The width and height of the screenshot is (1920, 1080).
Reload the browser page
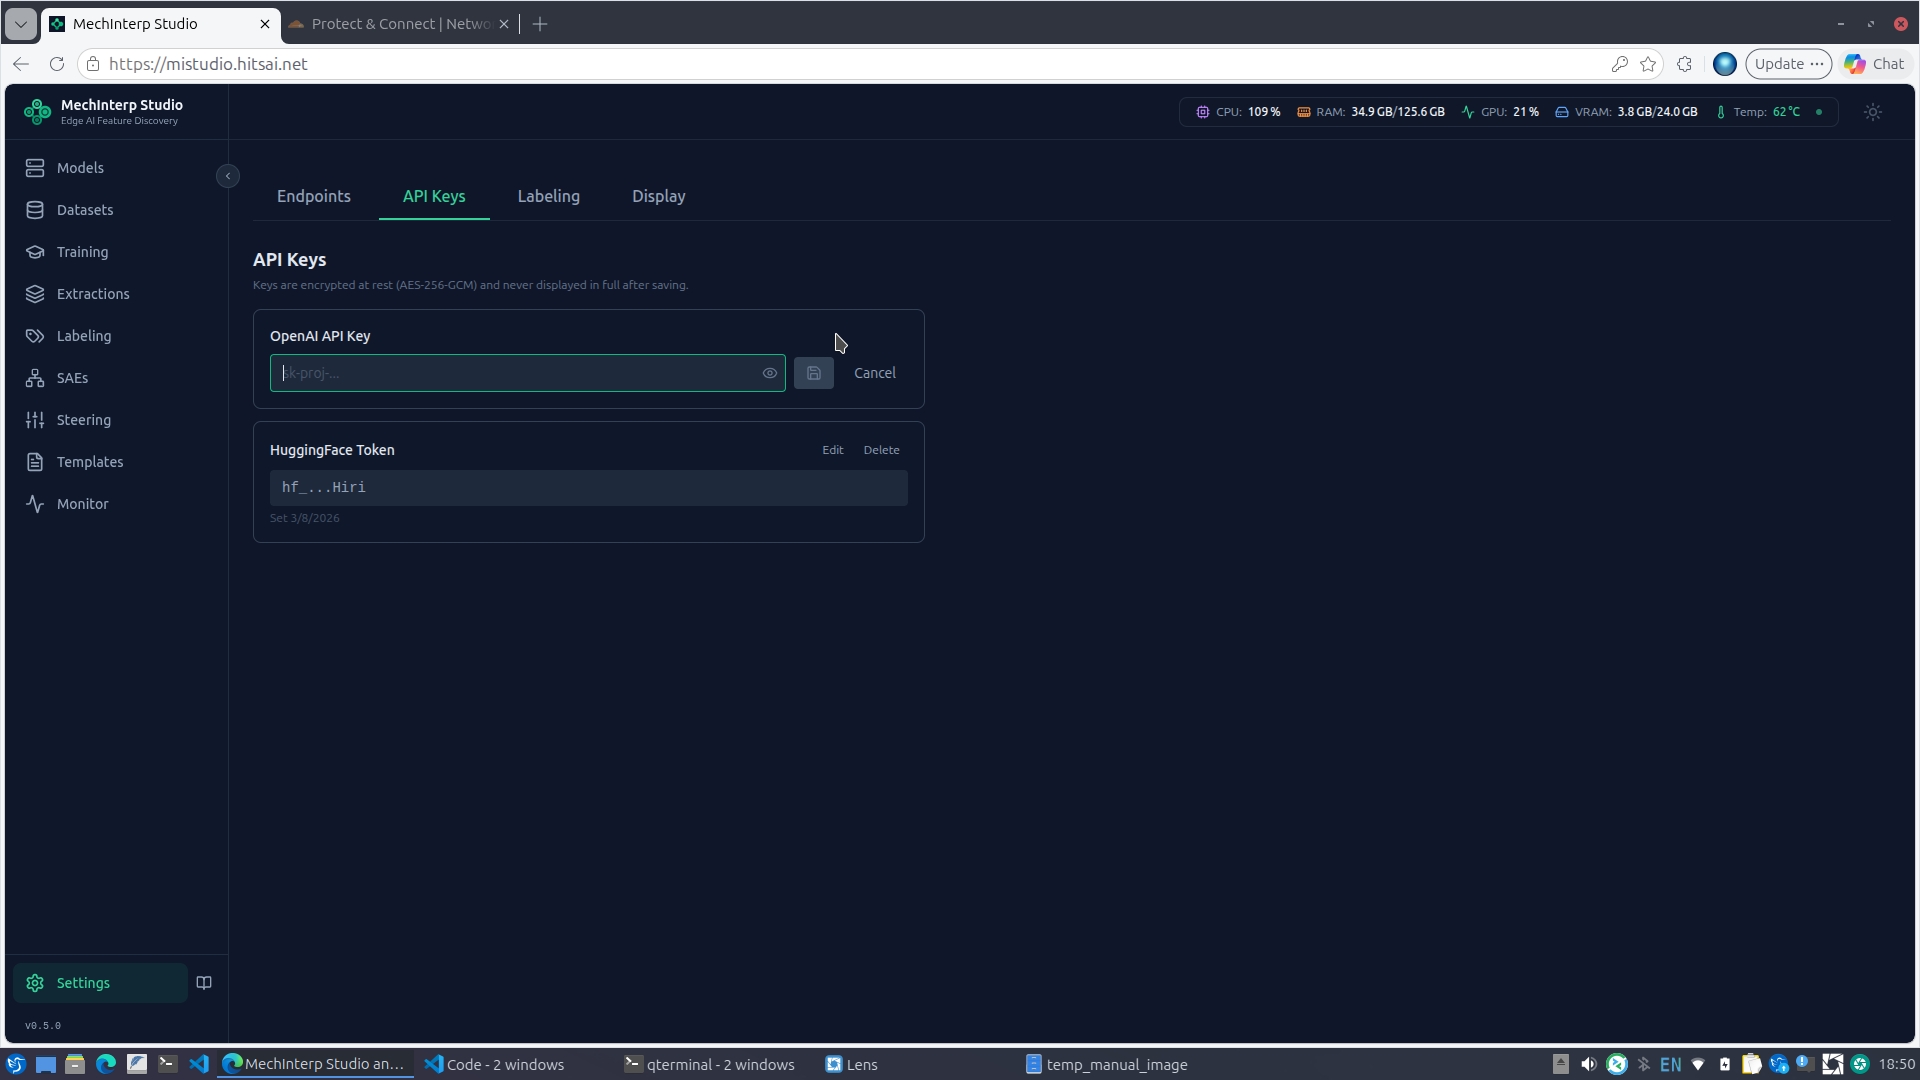(57, 64)
